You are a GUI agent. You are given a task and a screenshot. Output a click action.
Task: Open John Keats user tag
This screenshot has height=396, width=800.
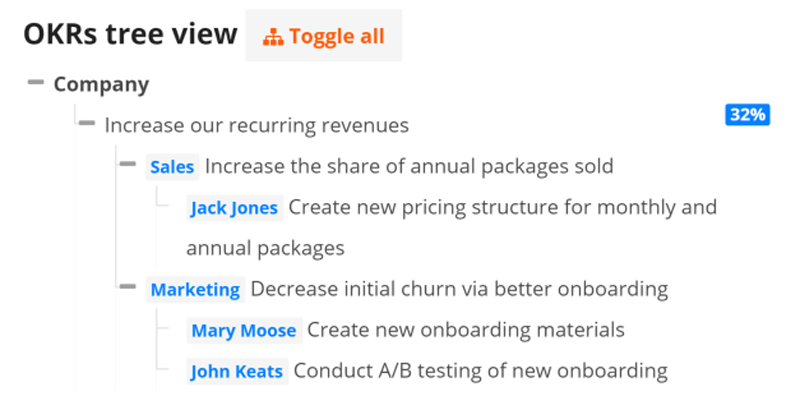click(237, 371)
